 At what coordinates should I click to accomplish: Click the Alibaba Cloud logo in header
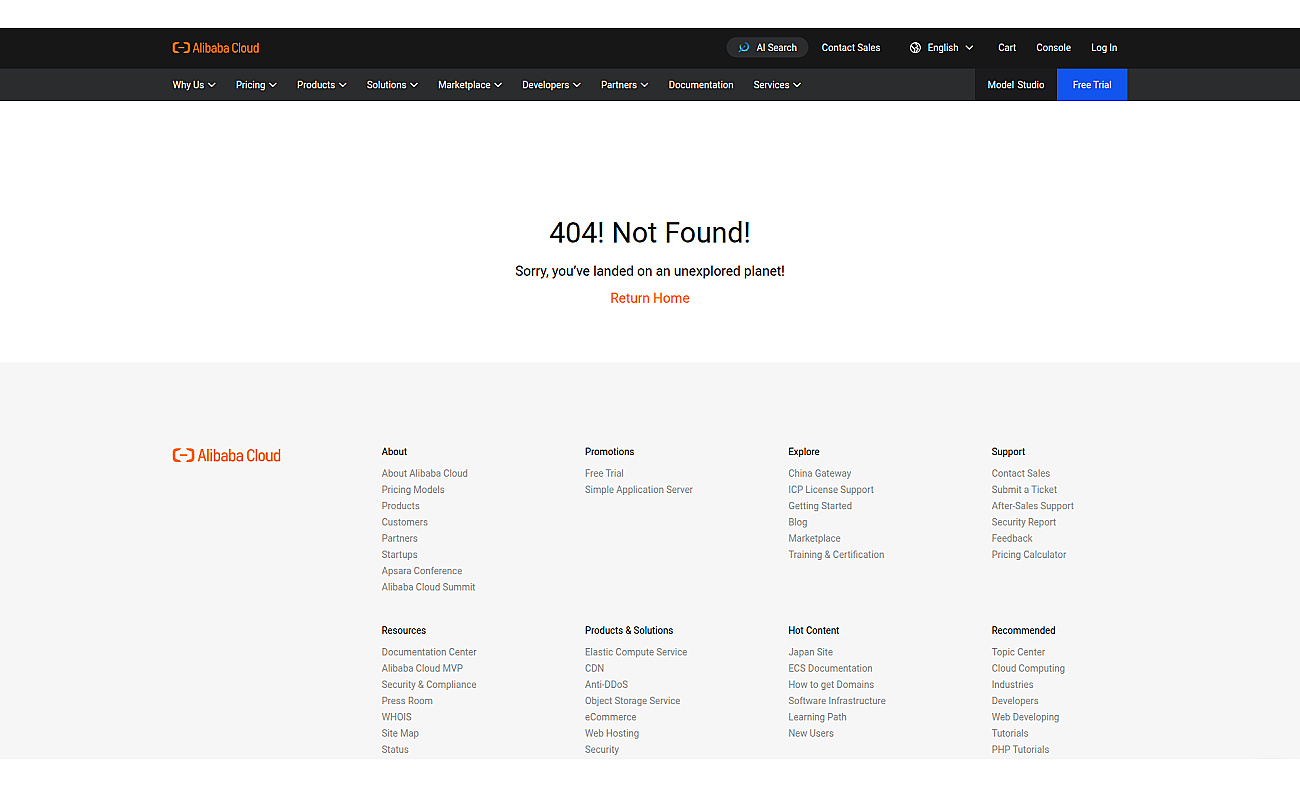click(216, 48)
